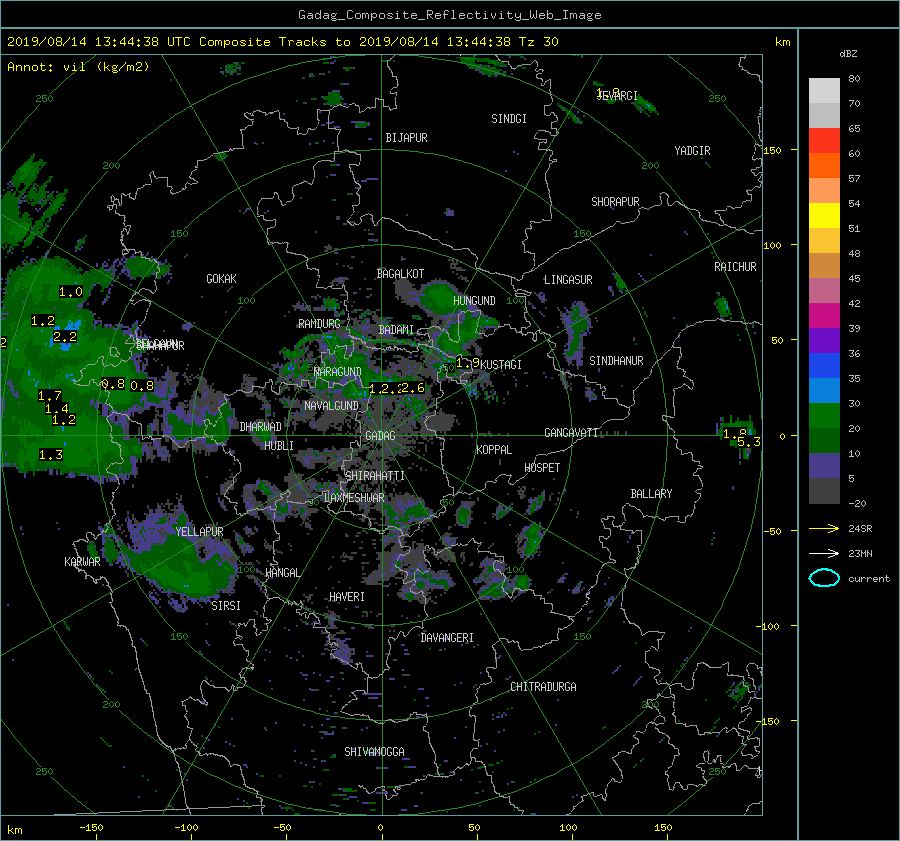Viewport: 900px width, 841px height.
Task: Select the SHIRAHATTI city label
Action: (x=375, y=476)
